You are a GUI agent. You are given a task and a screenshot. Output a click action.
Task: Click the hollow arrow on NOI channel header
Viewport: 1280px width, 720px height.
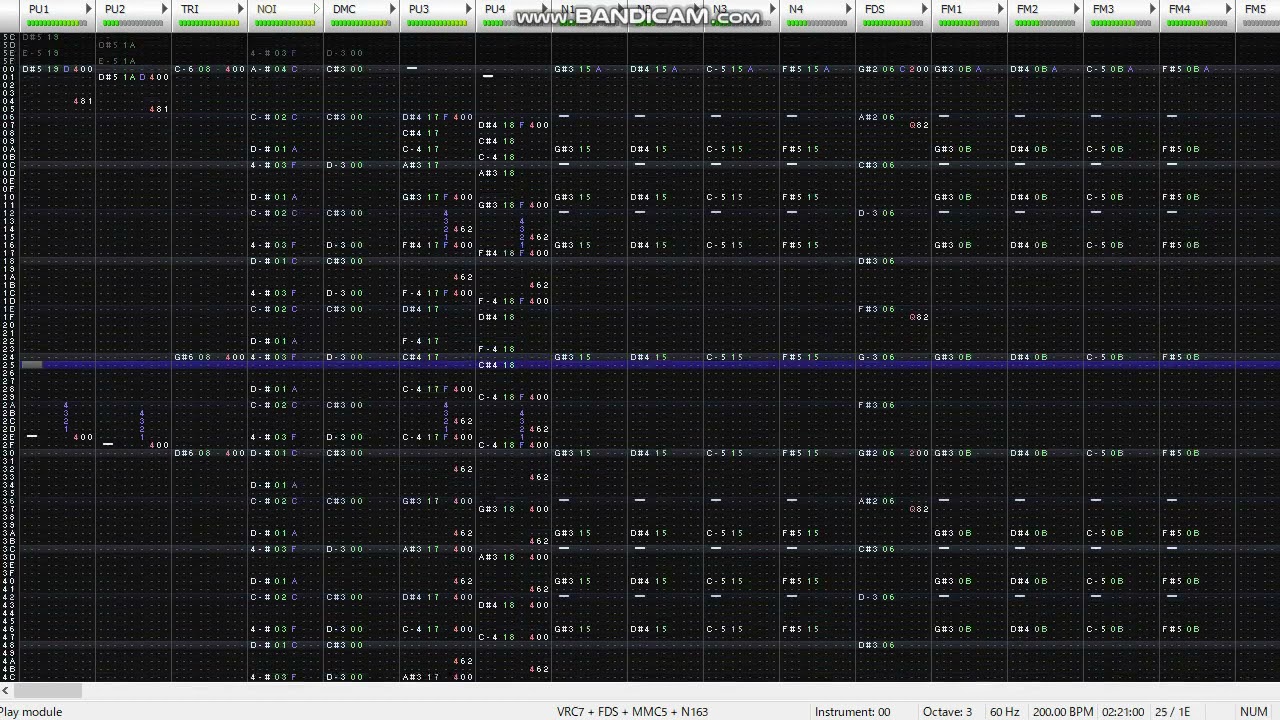point(317,9)
